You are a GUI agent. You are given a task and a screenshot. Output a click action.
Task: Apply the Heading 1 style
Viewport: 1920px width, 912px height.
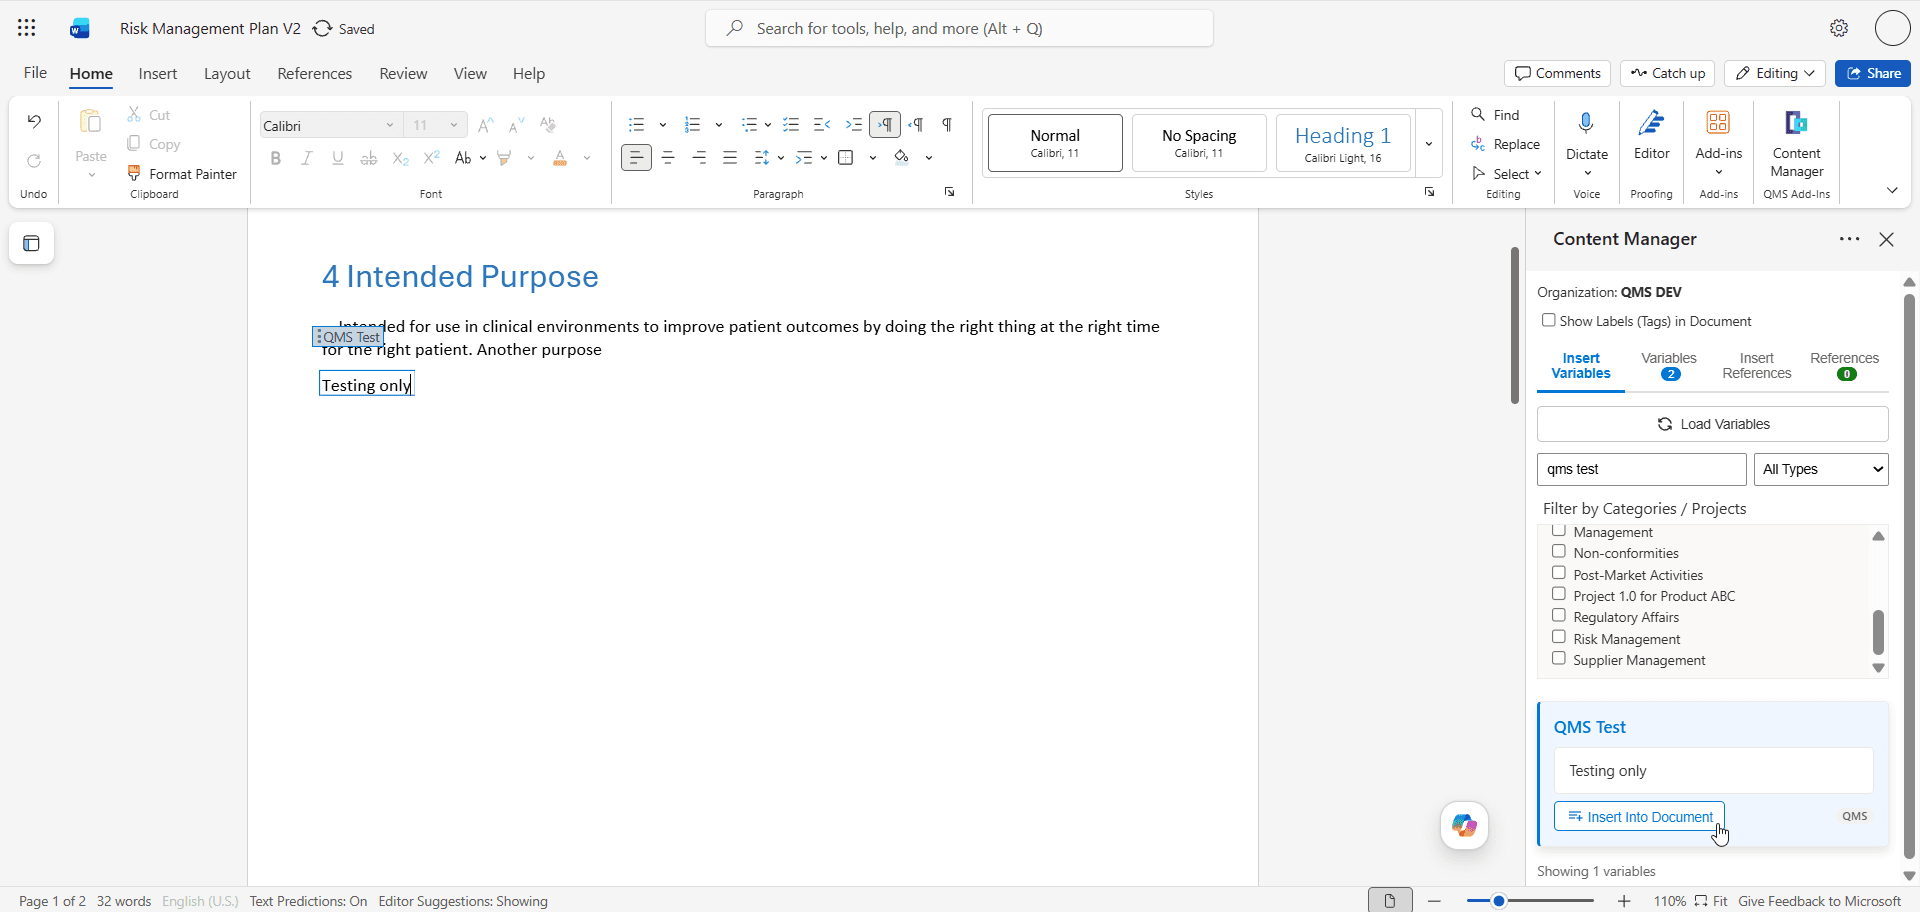1343,143
